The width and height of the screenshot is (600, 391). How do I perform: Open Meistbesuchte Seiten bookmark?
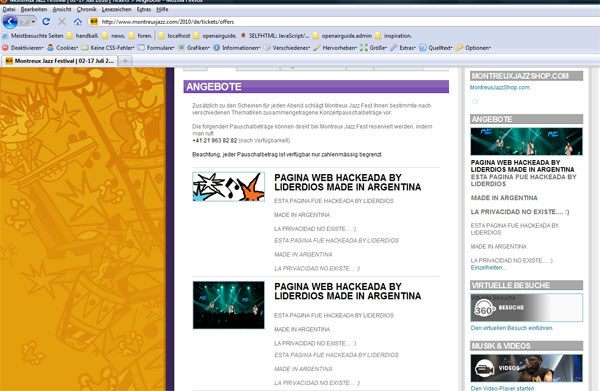click(33, 36)
